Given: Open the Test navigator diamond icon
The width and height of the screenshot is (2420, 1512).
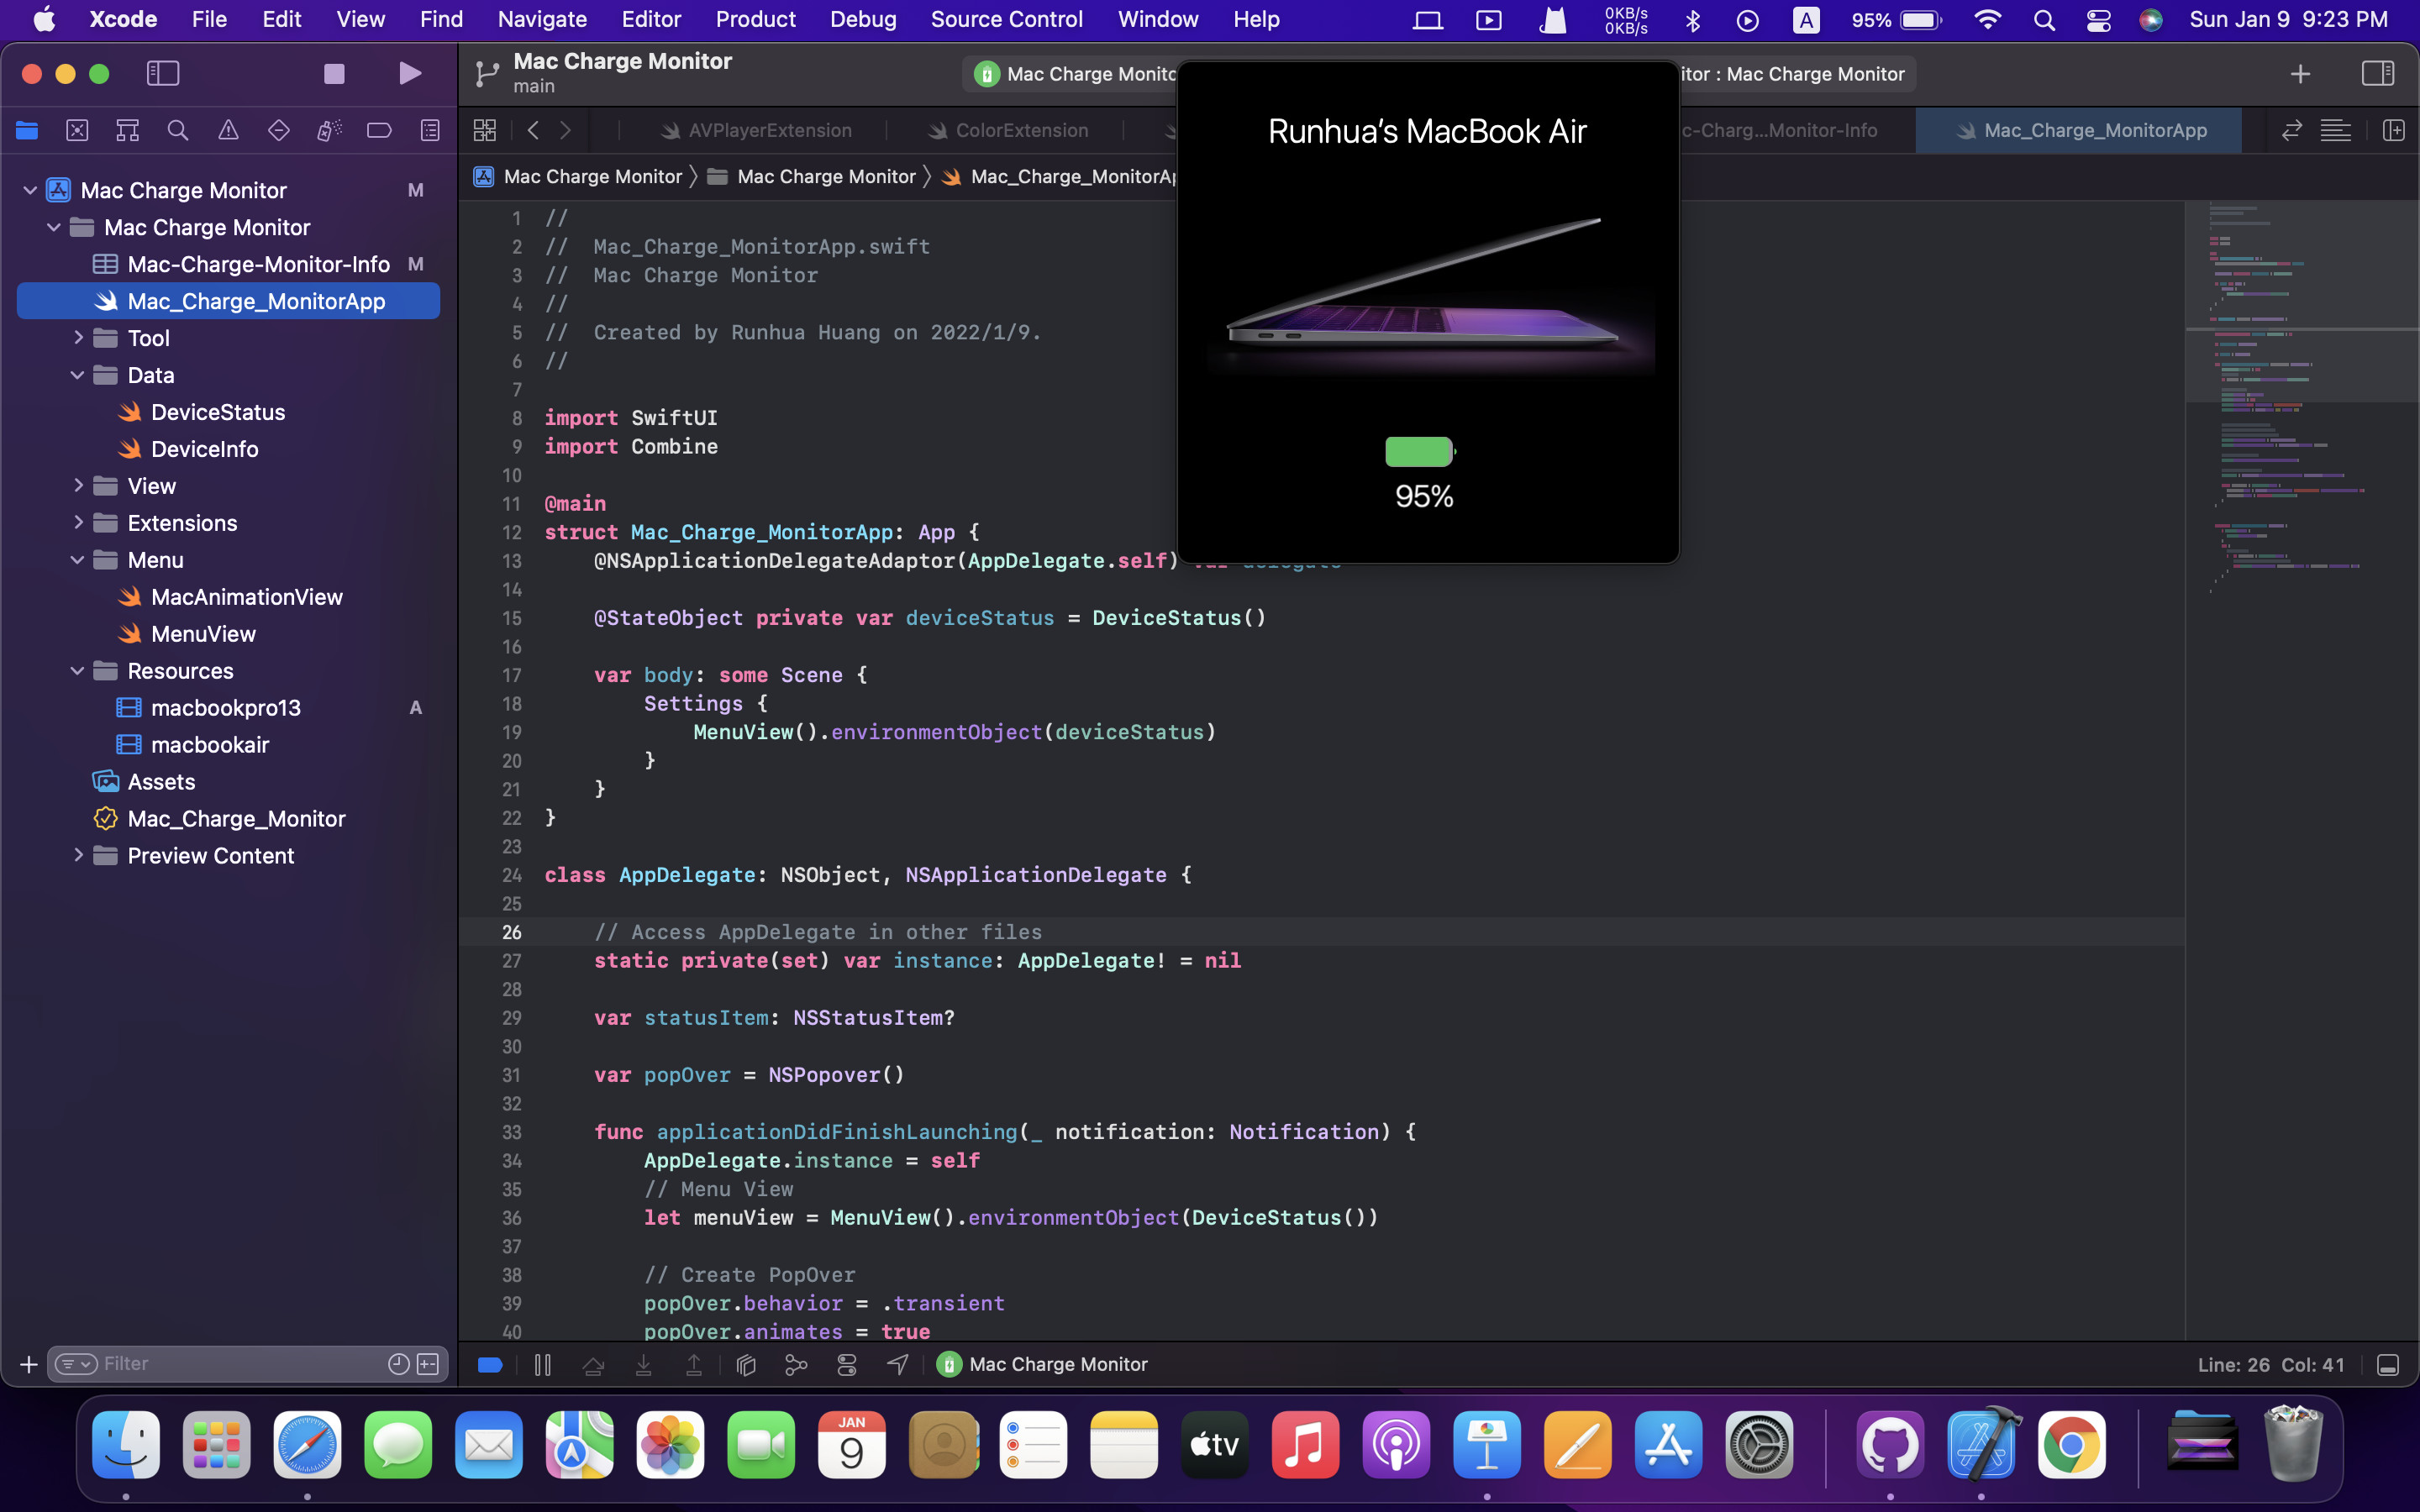Looking at the screenshot, I should (279, 130).
